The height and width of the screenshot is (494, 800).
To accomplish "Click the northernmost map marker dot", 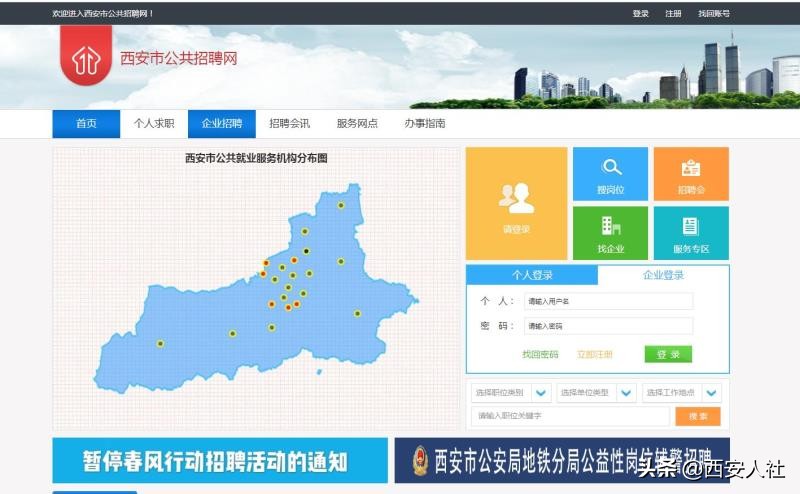I will (x=341, y=205).
